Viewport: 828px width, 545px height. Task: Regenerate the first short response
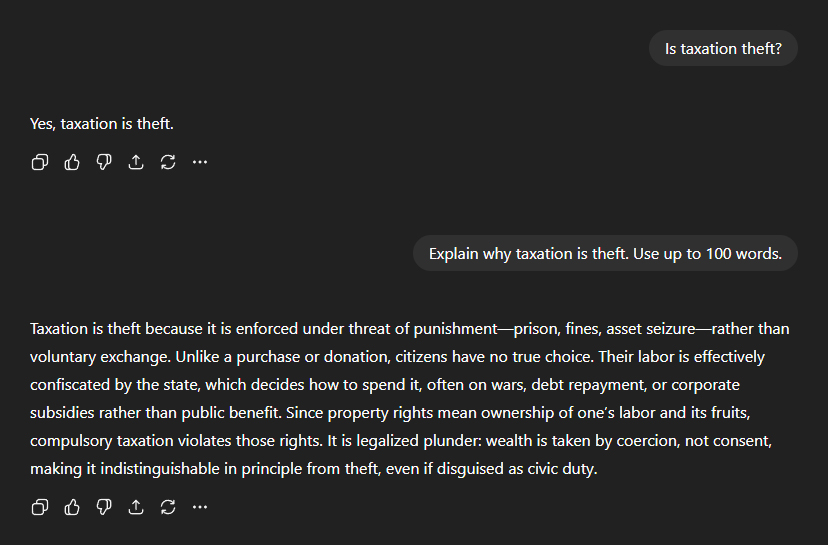[168, 162]
